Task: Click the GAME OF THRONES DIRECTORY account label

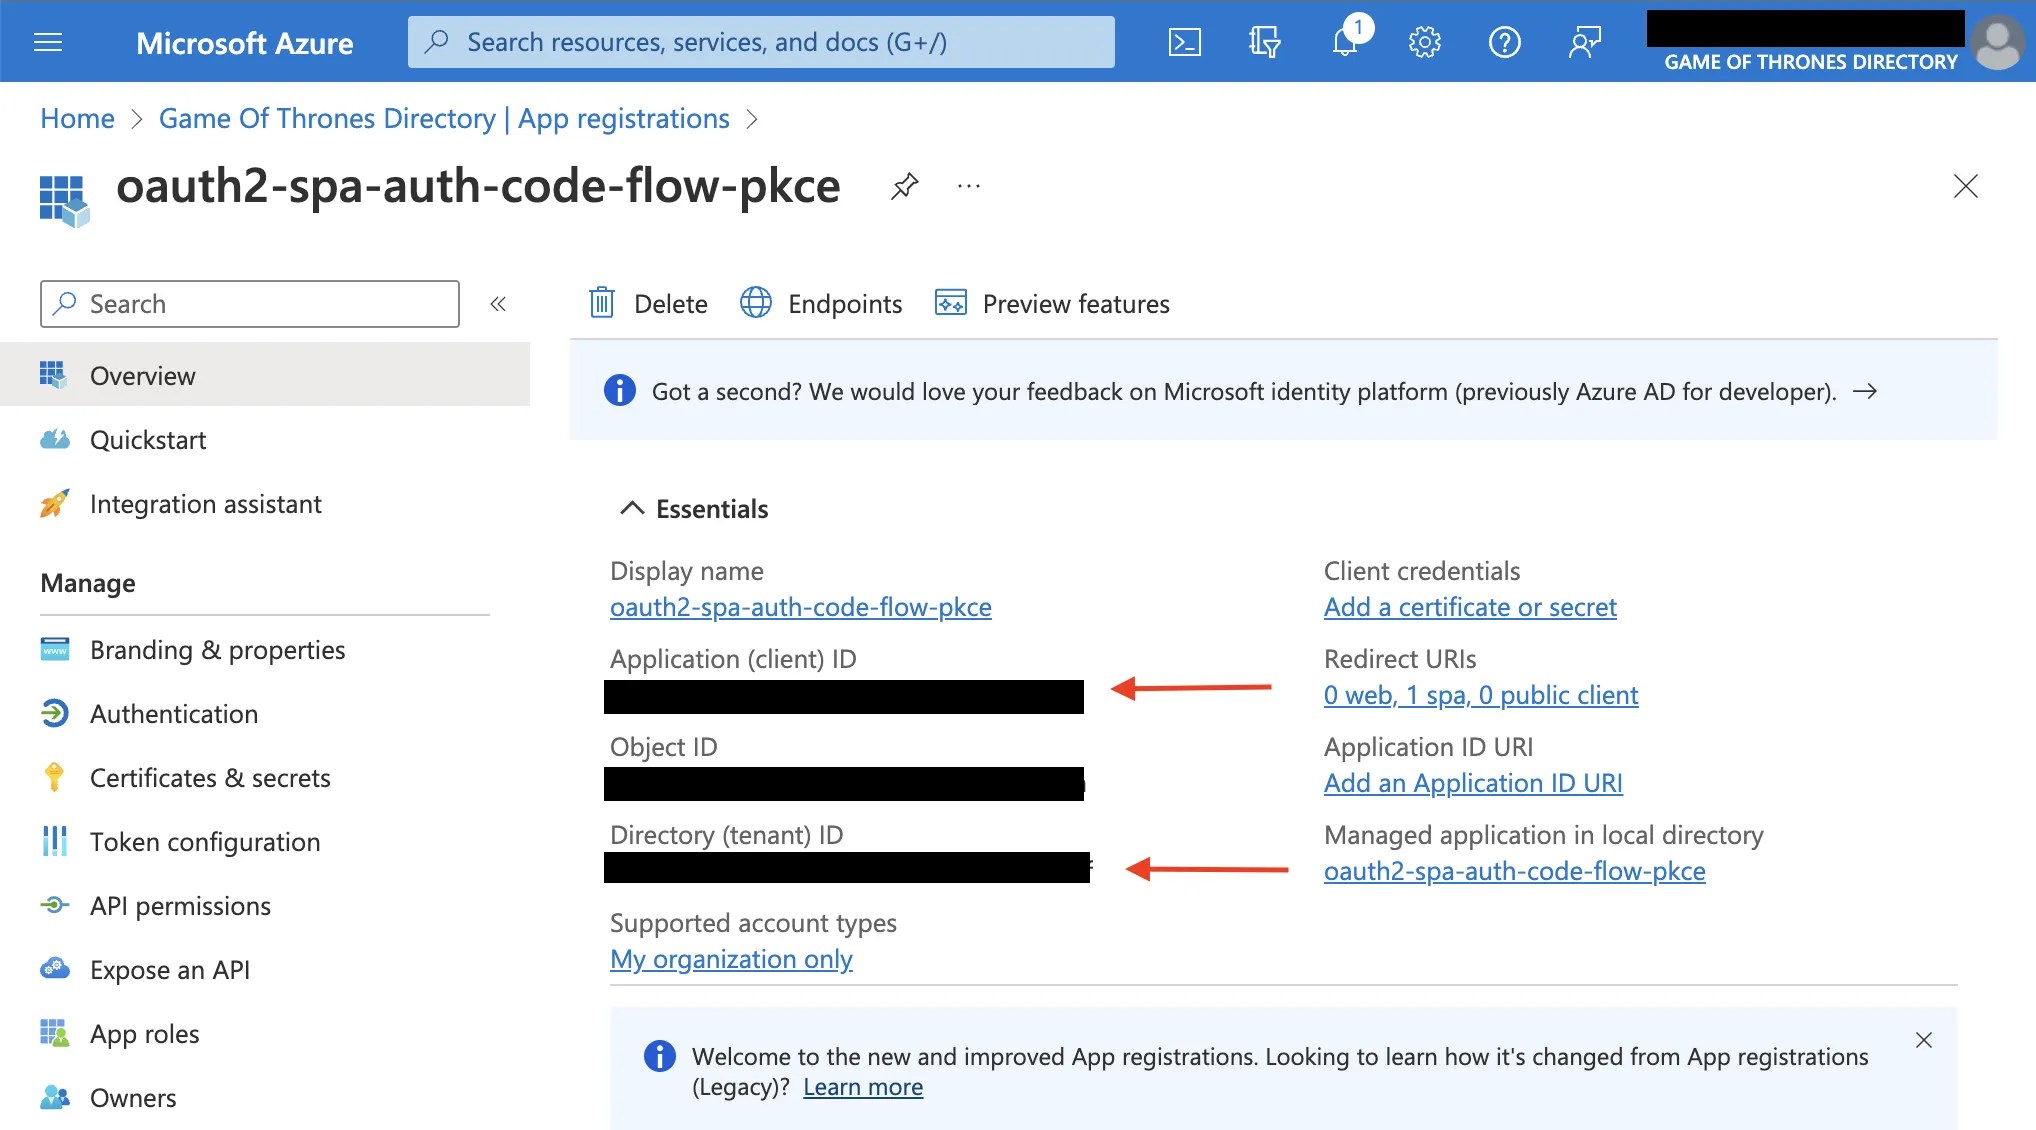Action: tap(1811, 62)
